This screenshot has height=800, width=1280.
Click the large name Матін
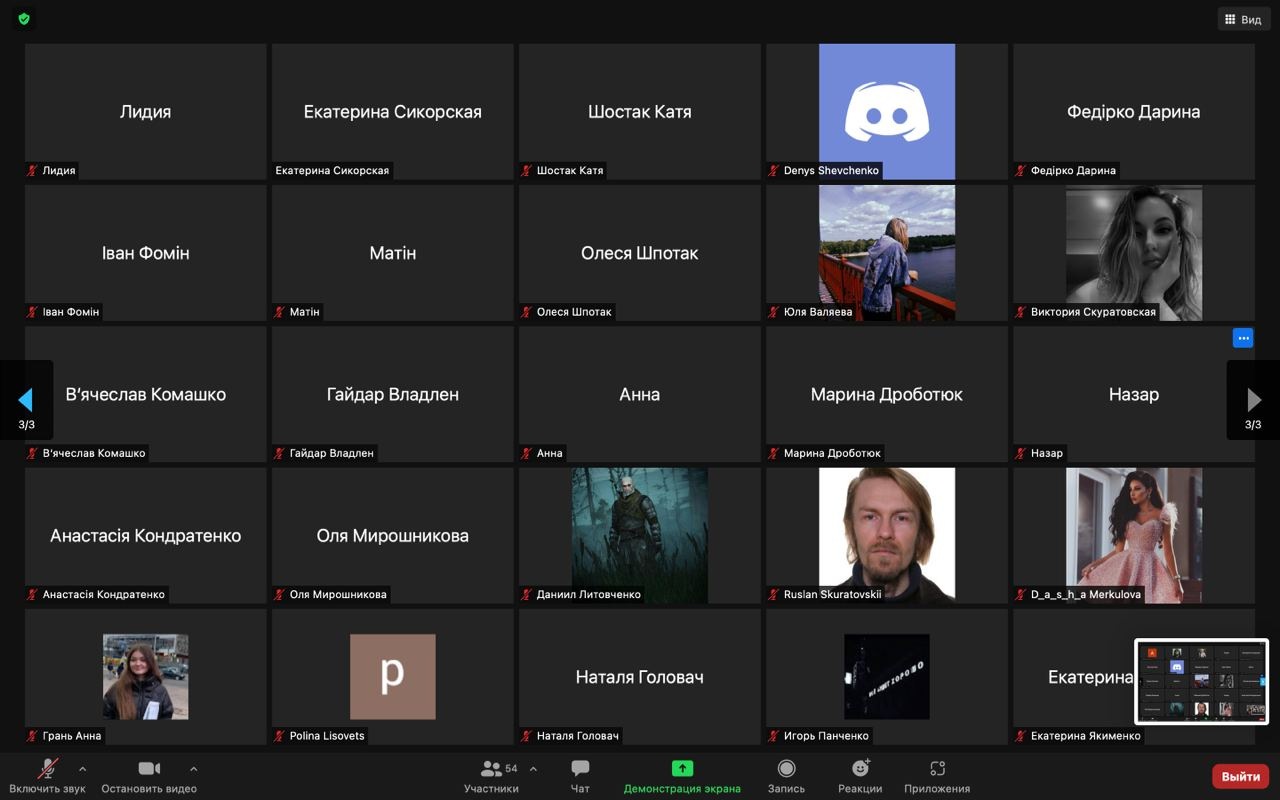[x=393, y=253]
